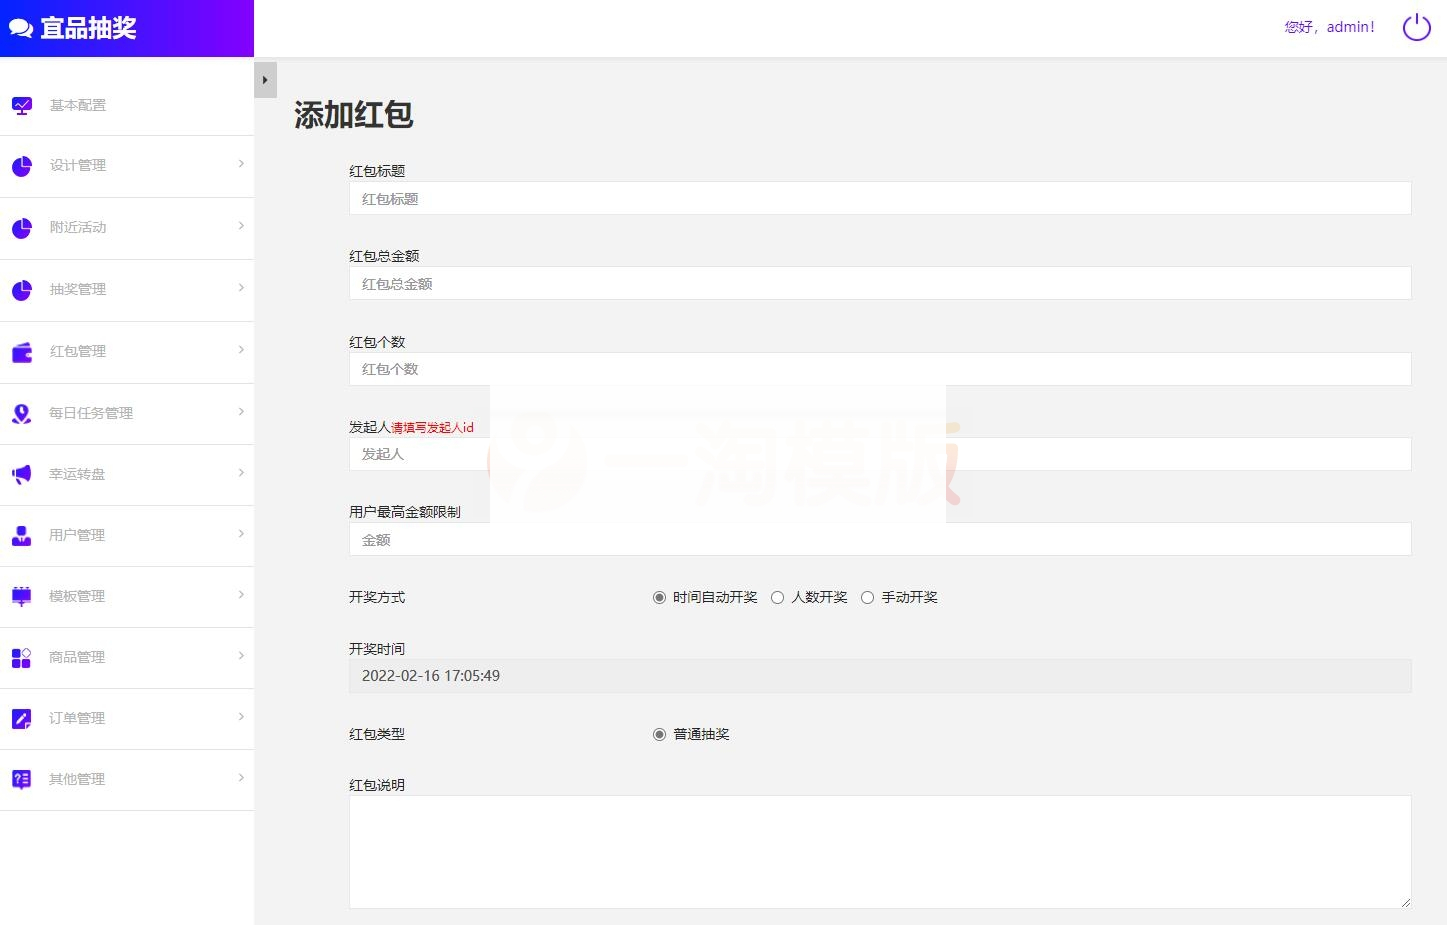Open the 模板管理 template icon
This screenshot has height=925, width=1447.
click(21, 596)
